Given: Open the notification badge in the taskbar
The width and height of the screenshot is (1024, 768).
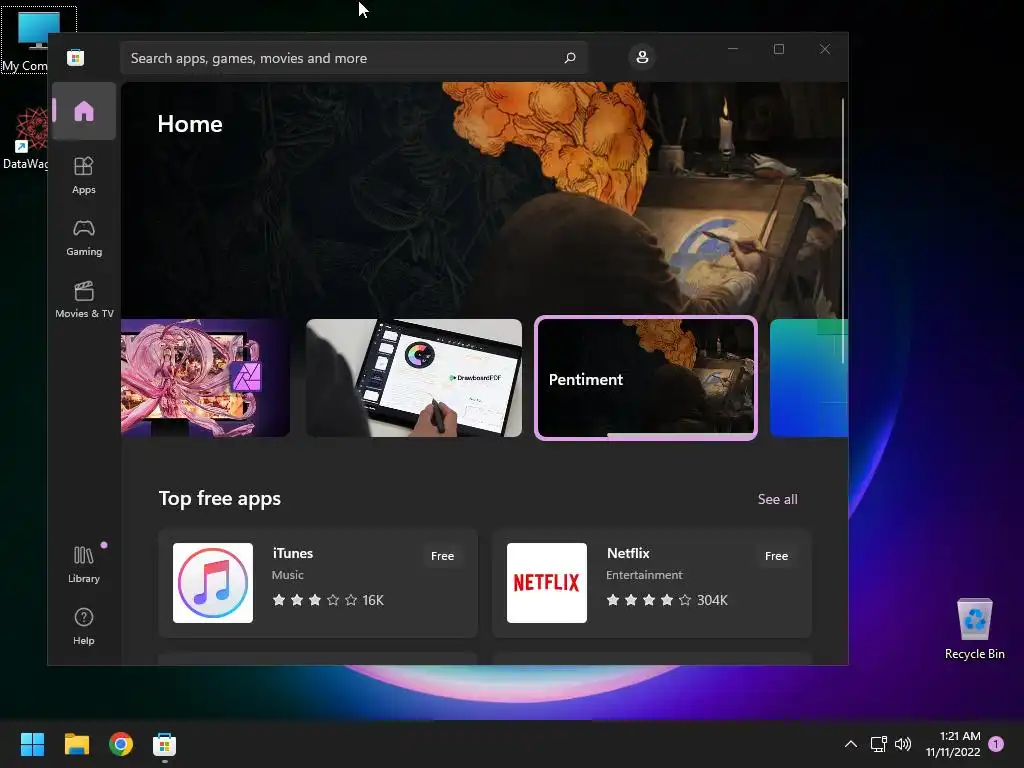Looking at the screenshot, I should click(996, 743).
